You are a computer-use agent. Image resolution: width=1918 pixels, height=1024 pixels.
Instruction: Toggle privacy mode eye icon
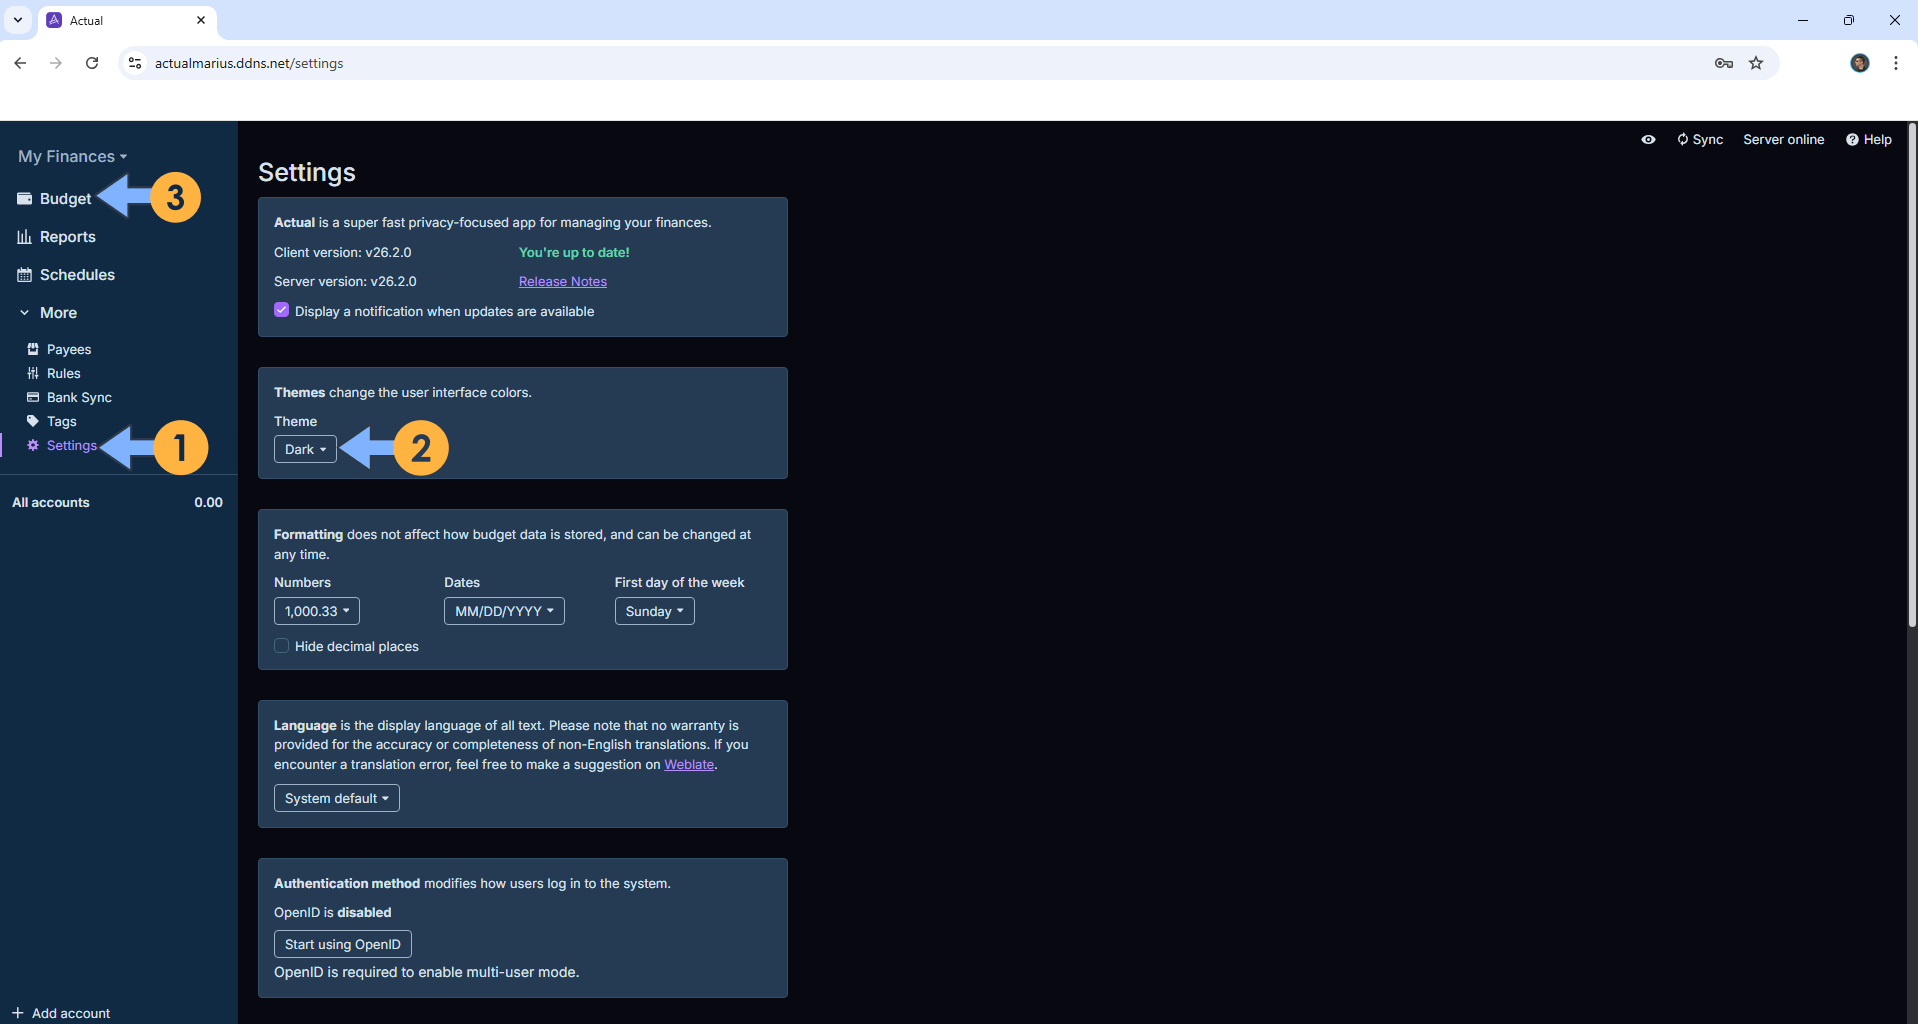(x=1648, y=140)
